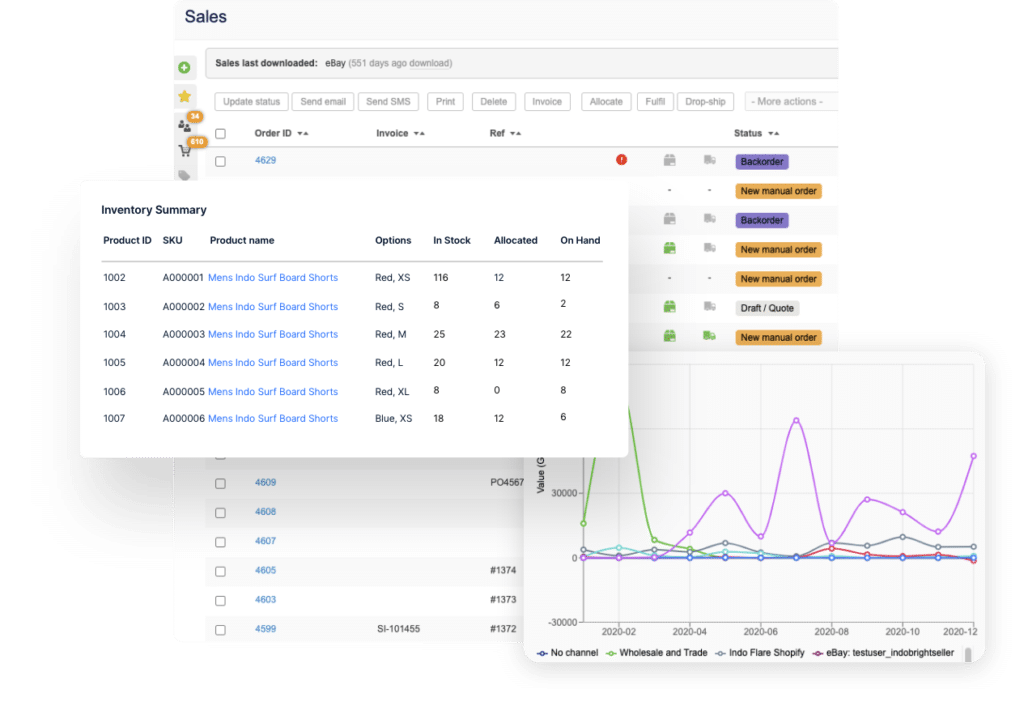The image size is (1024, 706).
Task: Select the checkbox beside order 4605
Action: (220, 571)
